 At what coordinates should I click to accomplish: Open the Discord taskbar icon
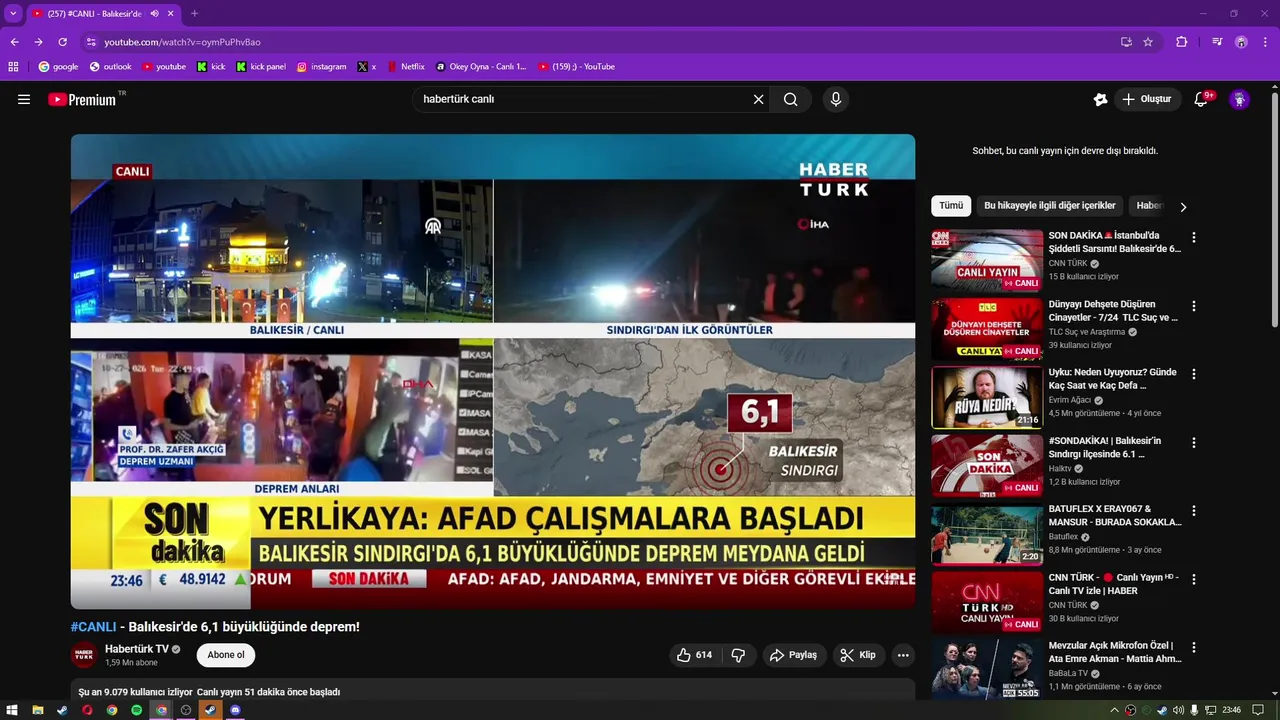pyautogui.click(x=235, y=710)
